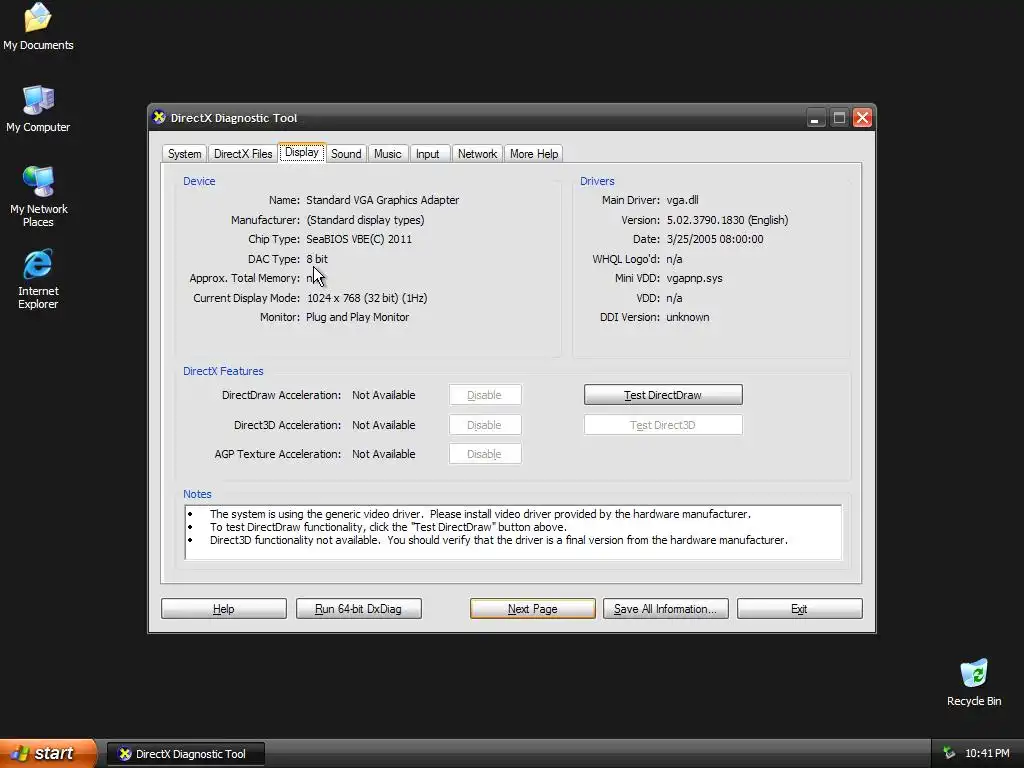1024x768 pixels.
Task: Click the network status icon in system tray
Action: tap(949, 754)
